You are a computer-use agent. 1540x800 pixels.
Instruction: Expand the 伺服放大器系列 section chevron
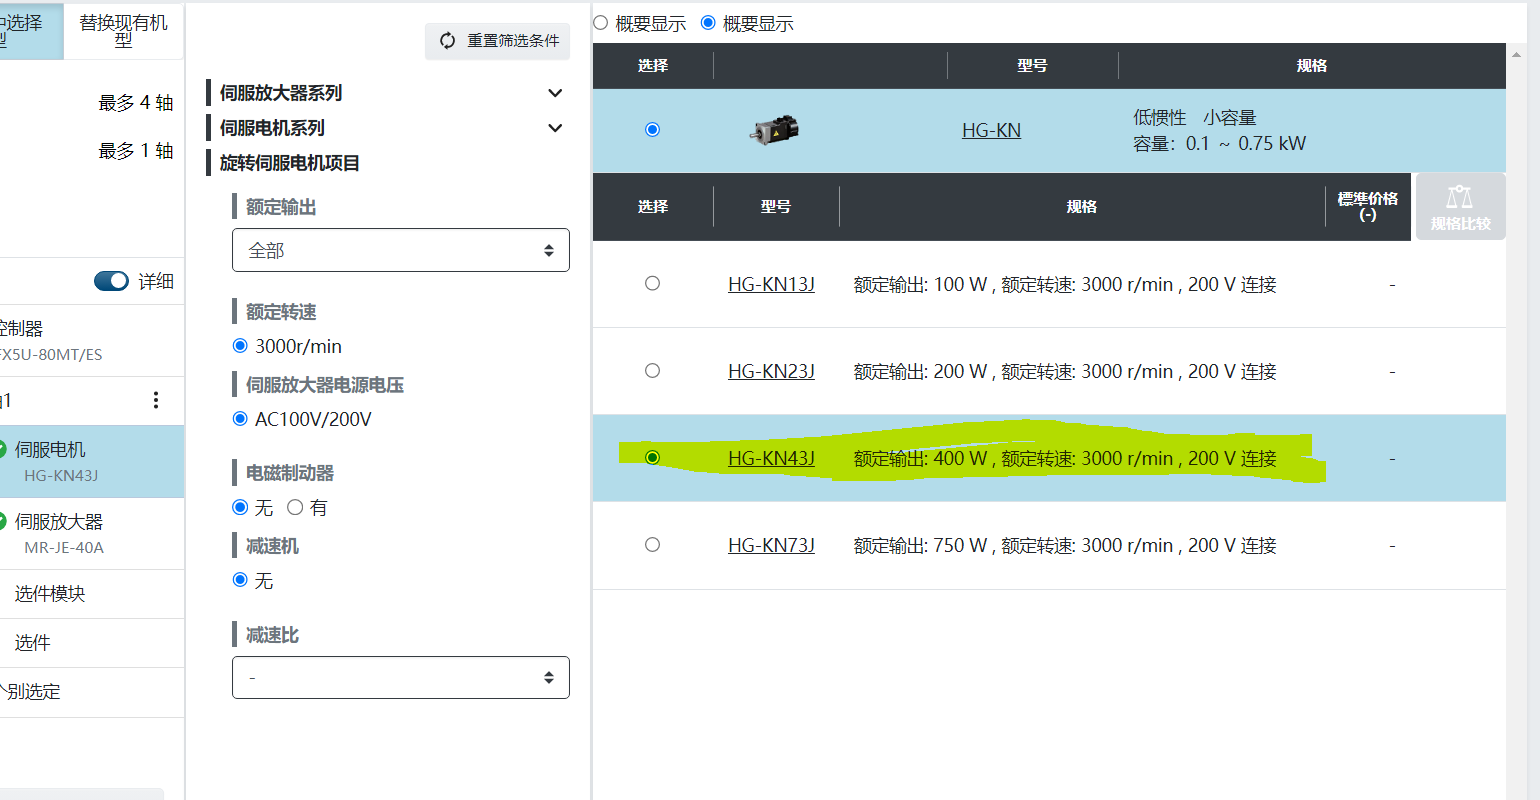pyautogui.click(x=555, y=93)
